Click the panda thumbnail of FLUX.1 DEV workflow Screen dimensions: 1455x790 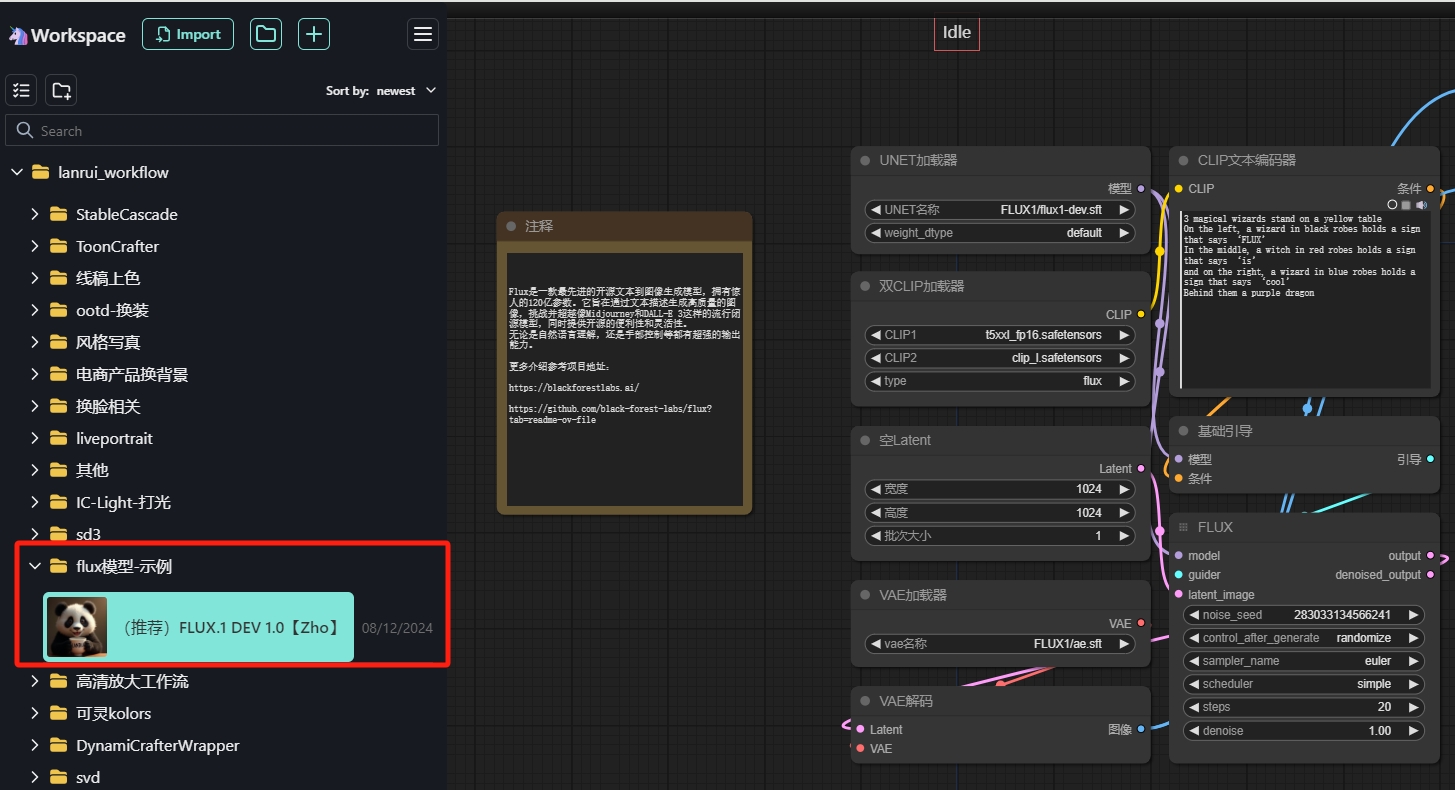point(77,627)
